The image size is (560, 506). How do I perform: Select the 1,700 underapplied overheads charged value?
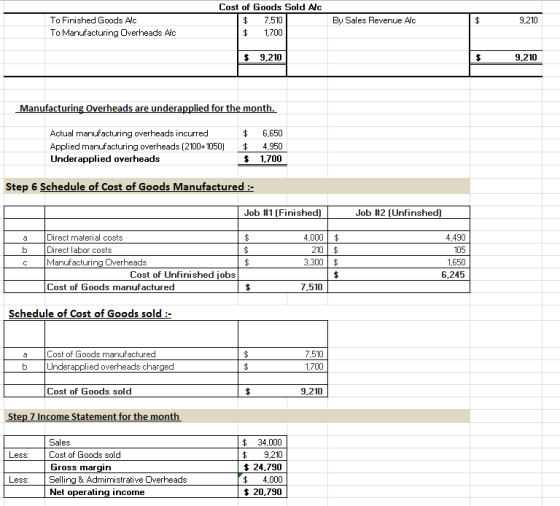(x=314, y=367)
